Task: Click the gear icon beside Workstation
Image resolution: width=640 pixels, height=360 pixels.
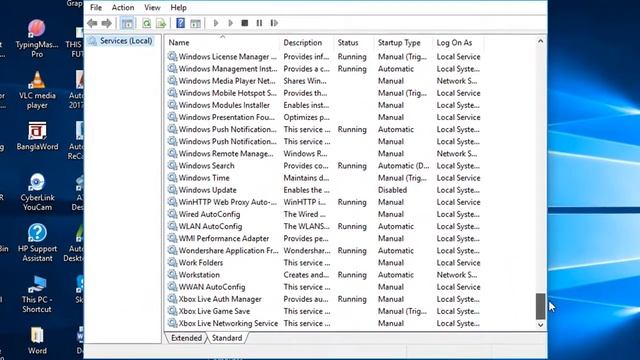Action: pos(172,275)
